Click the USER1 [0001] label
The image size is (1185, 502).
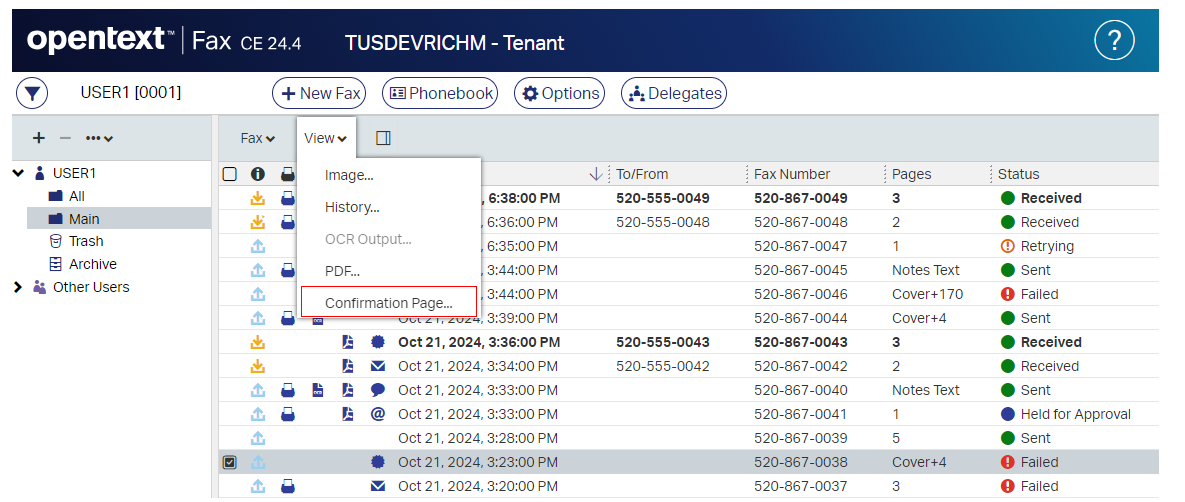[131, 92]
